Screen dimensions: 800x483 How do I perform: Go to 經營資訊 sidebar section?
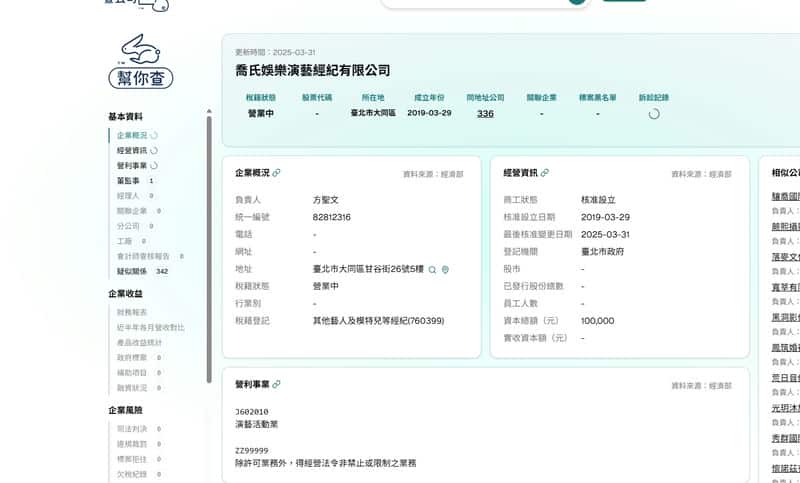(x=131, y=150)
